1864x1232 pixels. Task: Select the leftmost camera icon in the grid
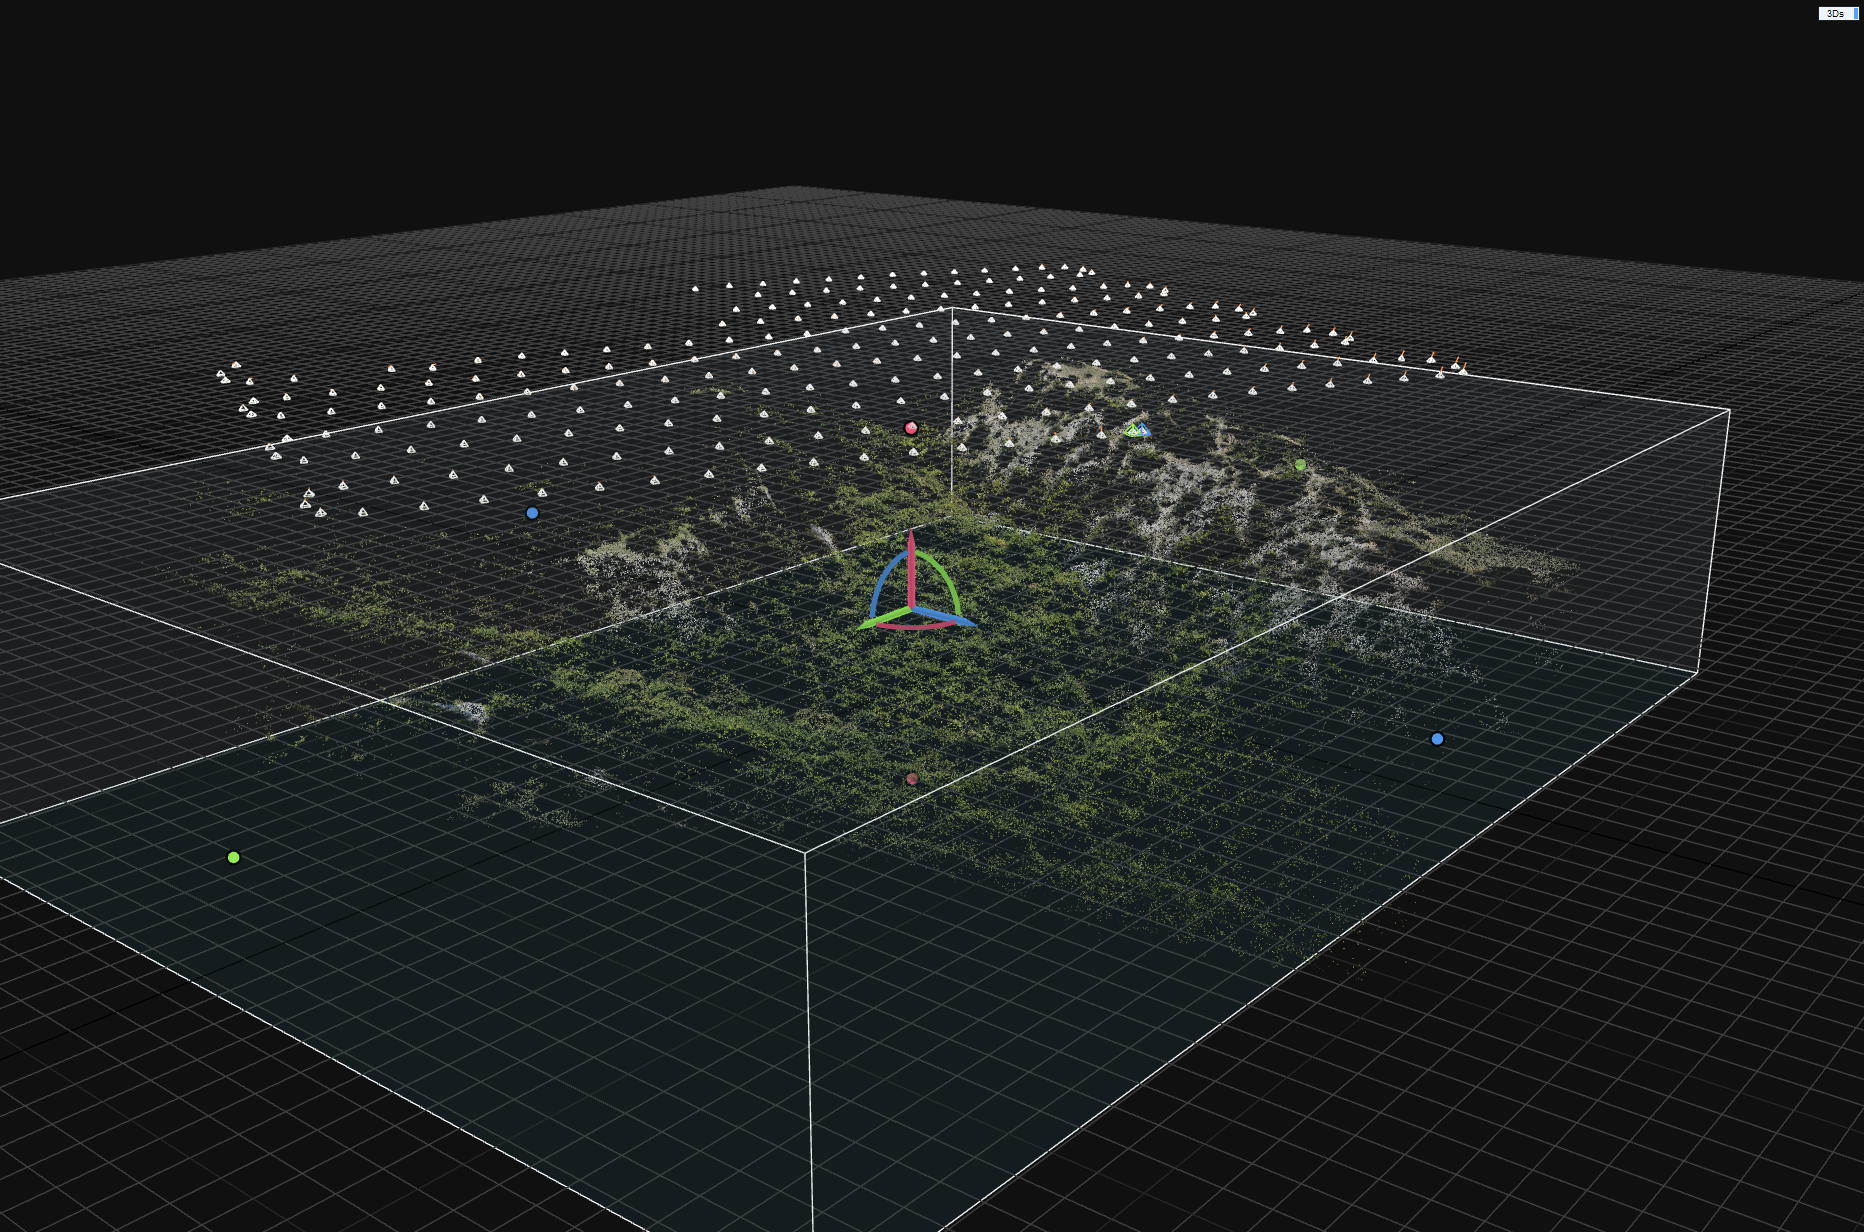[x=221, y=375]
